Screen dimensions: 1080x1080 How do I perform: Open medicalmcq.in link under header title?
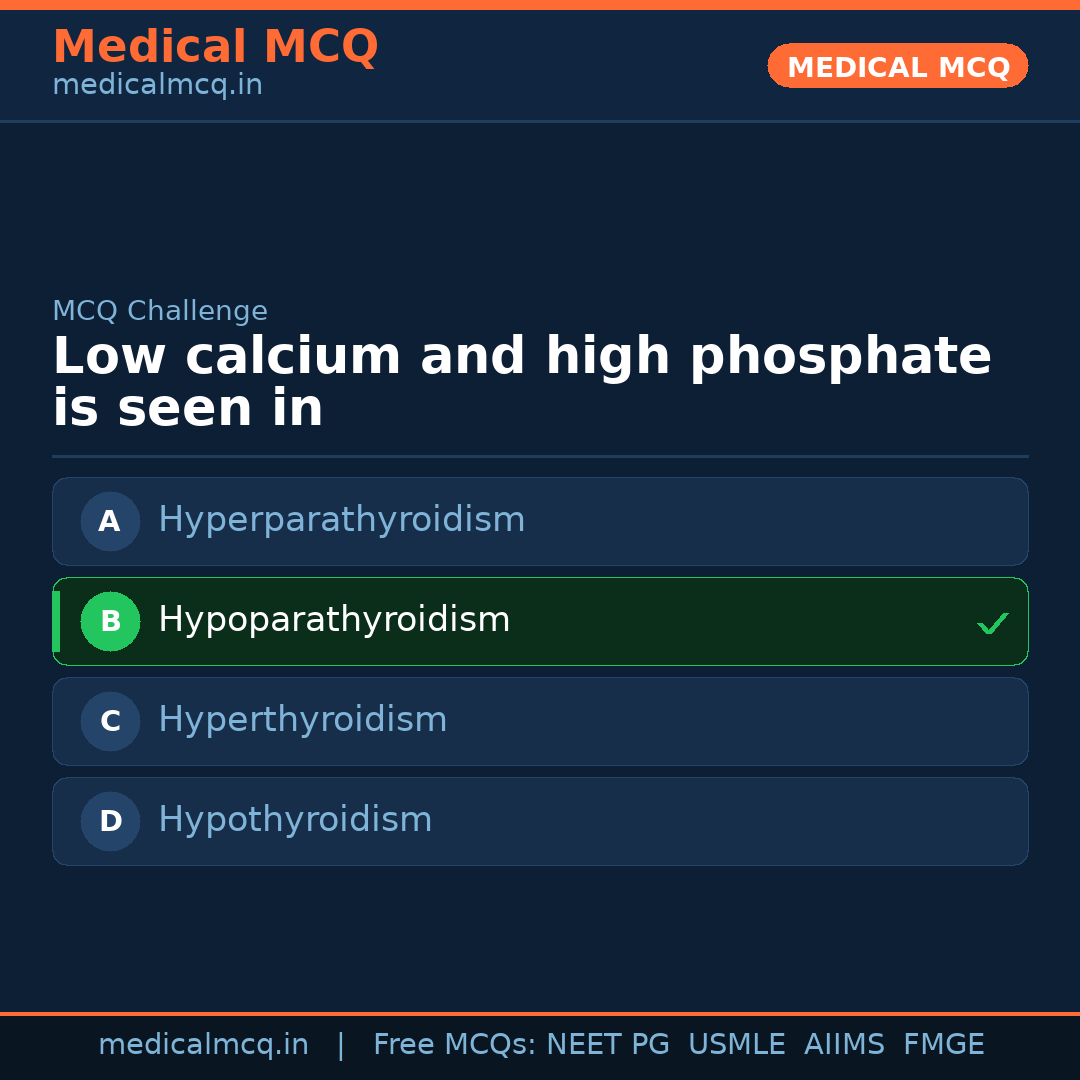tap(157, 86)
